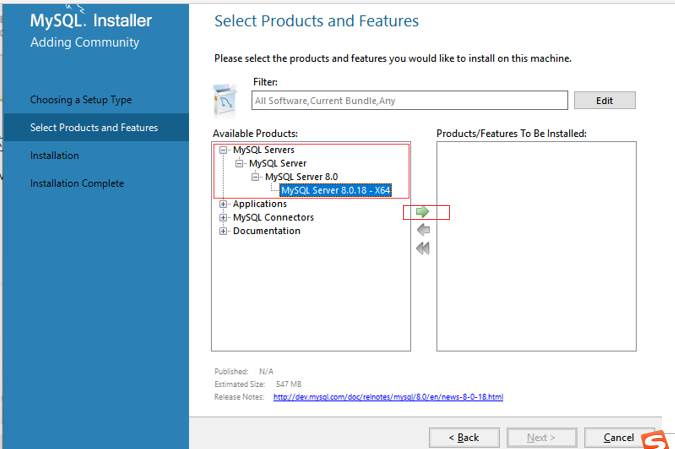Expand the Documentation tree node

pyautogui.click(x=223, y=231)
